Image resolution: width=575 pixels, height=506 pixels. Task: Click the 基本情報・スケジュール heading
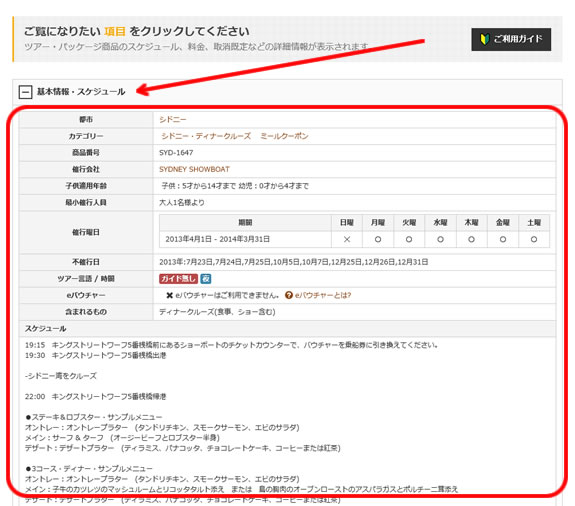pos(81,92)
